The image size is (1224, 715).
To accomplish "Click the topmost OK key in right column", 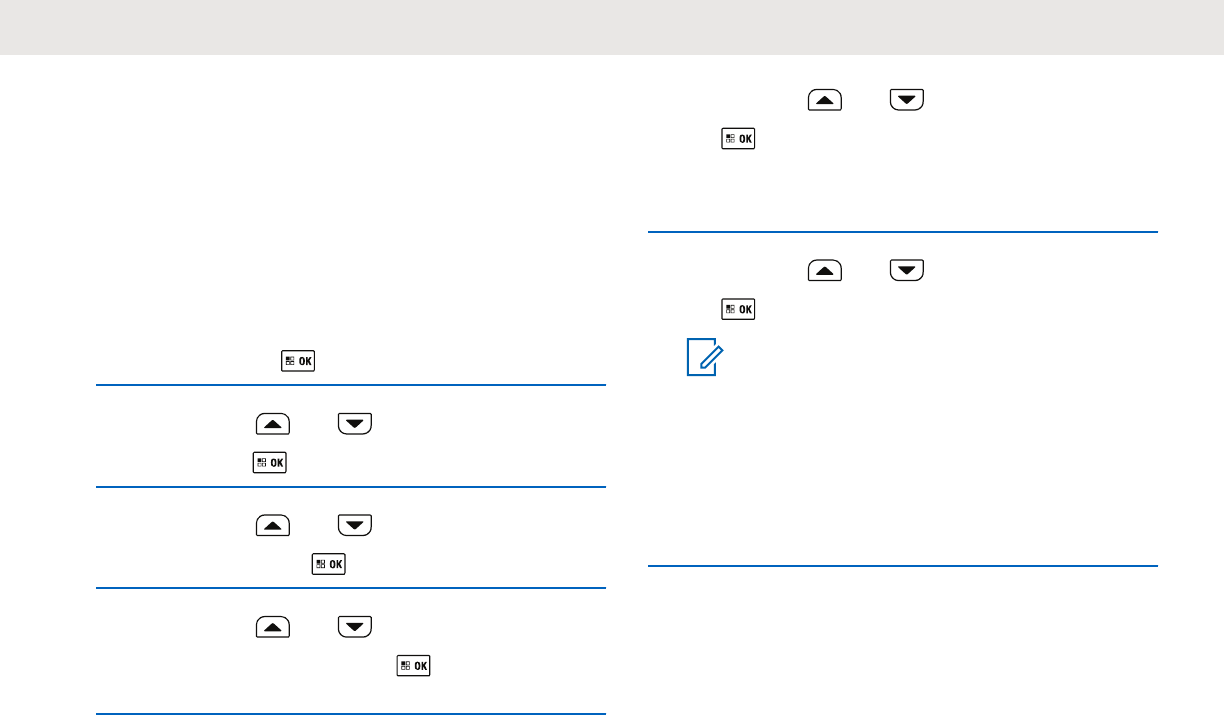I will [738, 140].
